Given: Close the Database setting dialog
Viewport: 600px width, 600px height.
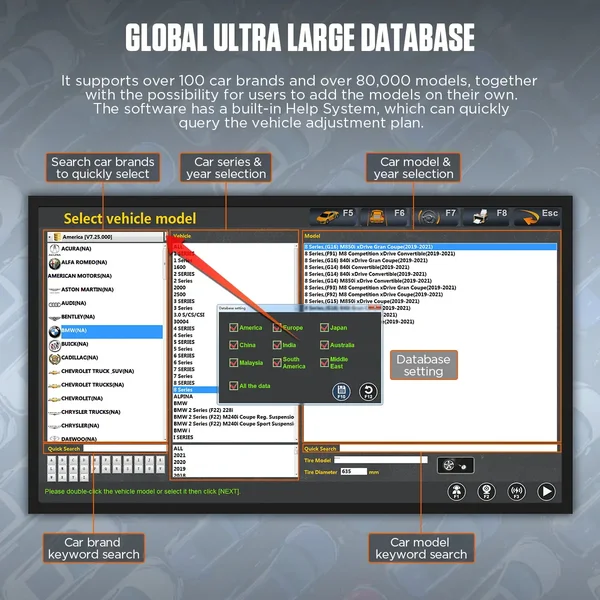Looking at the screenshot, I should (373, 308).
